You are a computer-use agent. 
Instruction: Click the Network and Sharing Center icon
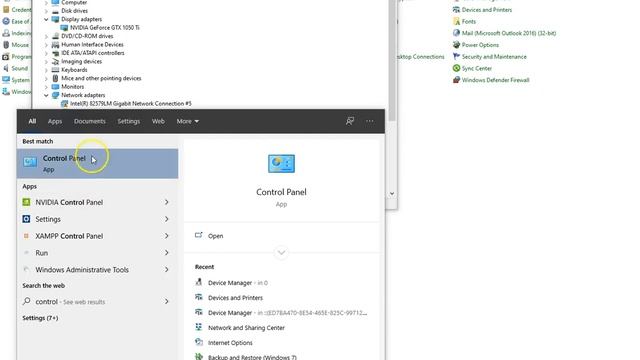pos(199,327)
